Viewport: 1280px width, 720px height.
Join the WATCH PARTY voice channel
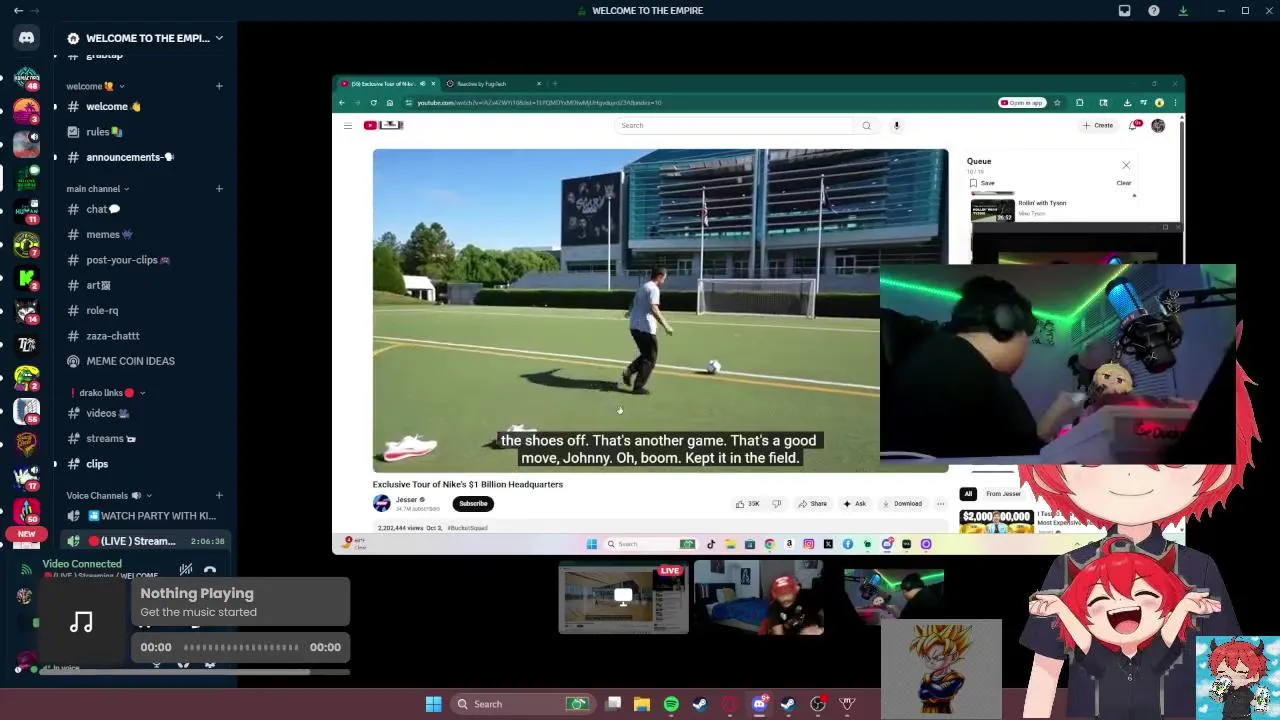[144, 516]
